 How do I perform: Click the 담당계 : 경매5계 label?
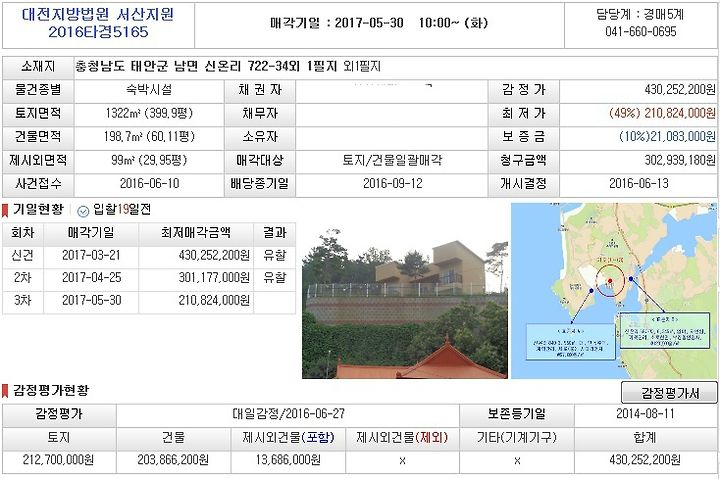(640, 15)
